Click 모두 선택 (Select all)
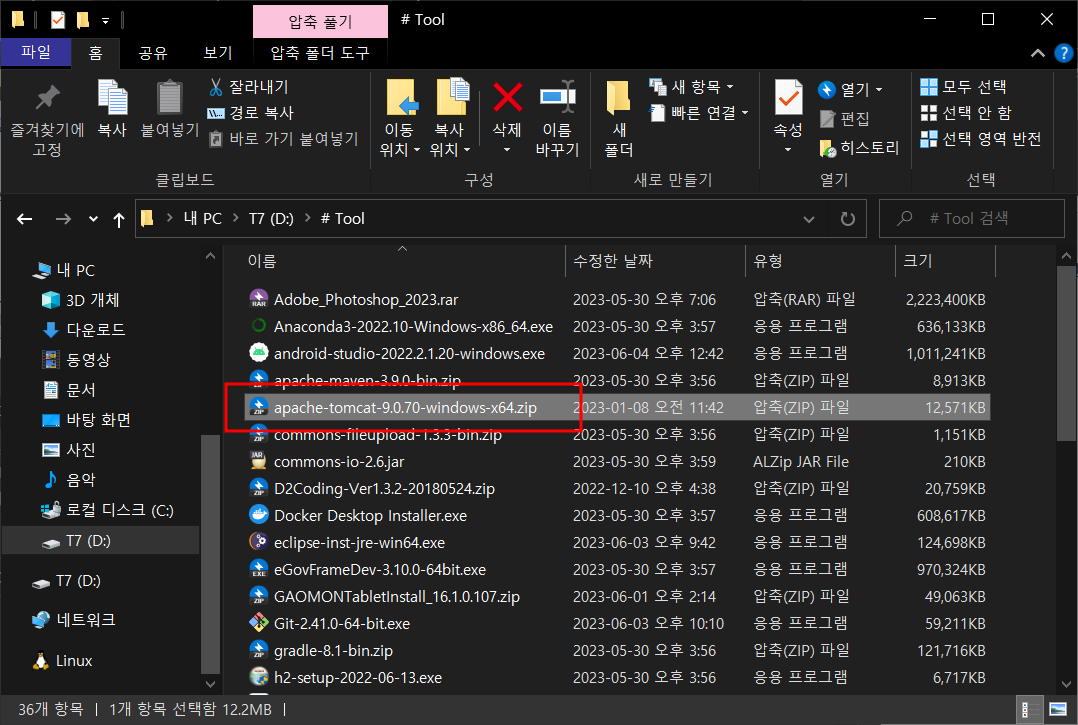Image resolution: width=1078 pixels, height=725 pixels. [x=963, y=87]
